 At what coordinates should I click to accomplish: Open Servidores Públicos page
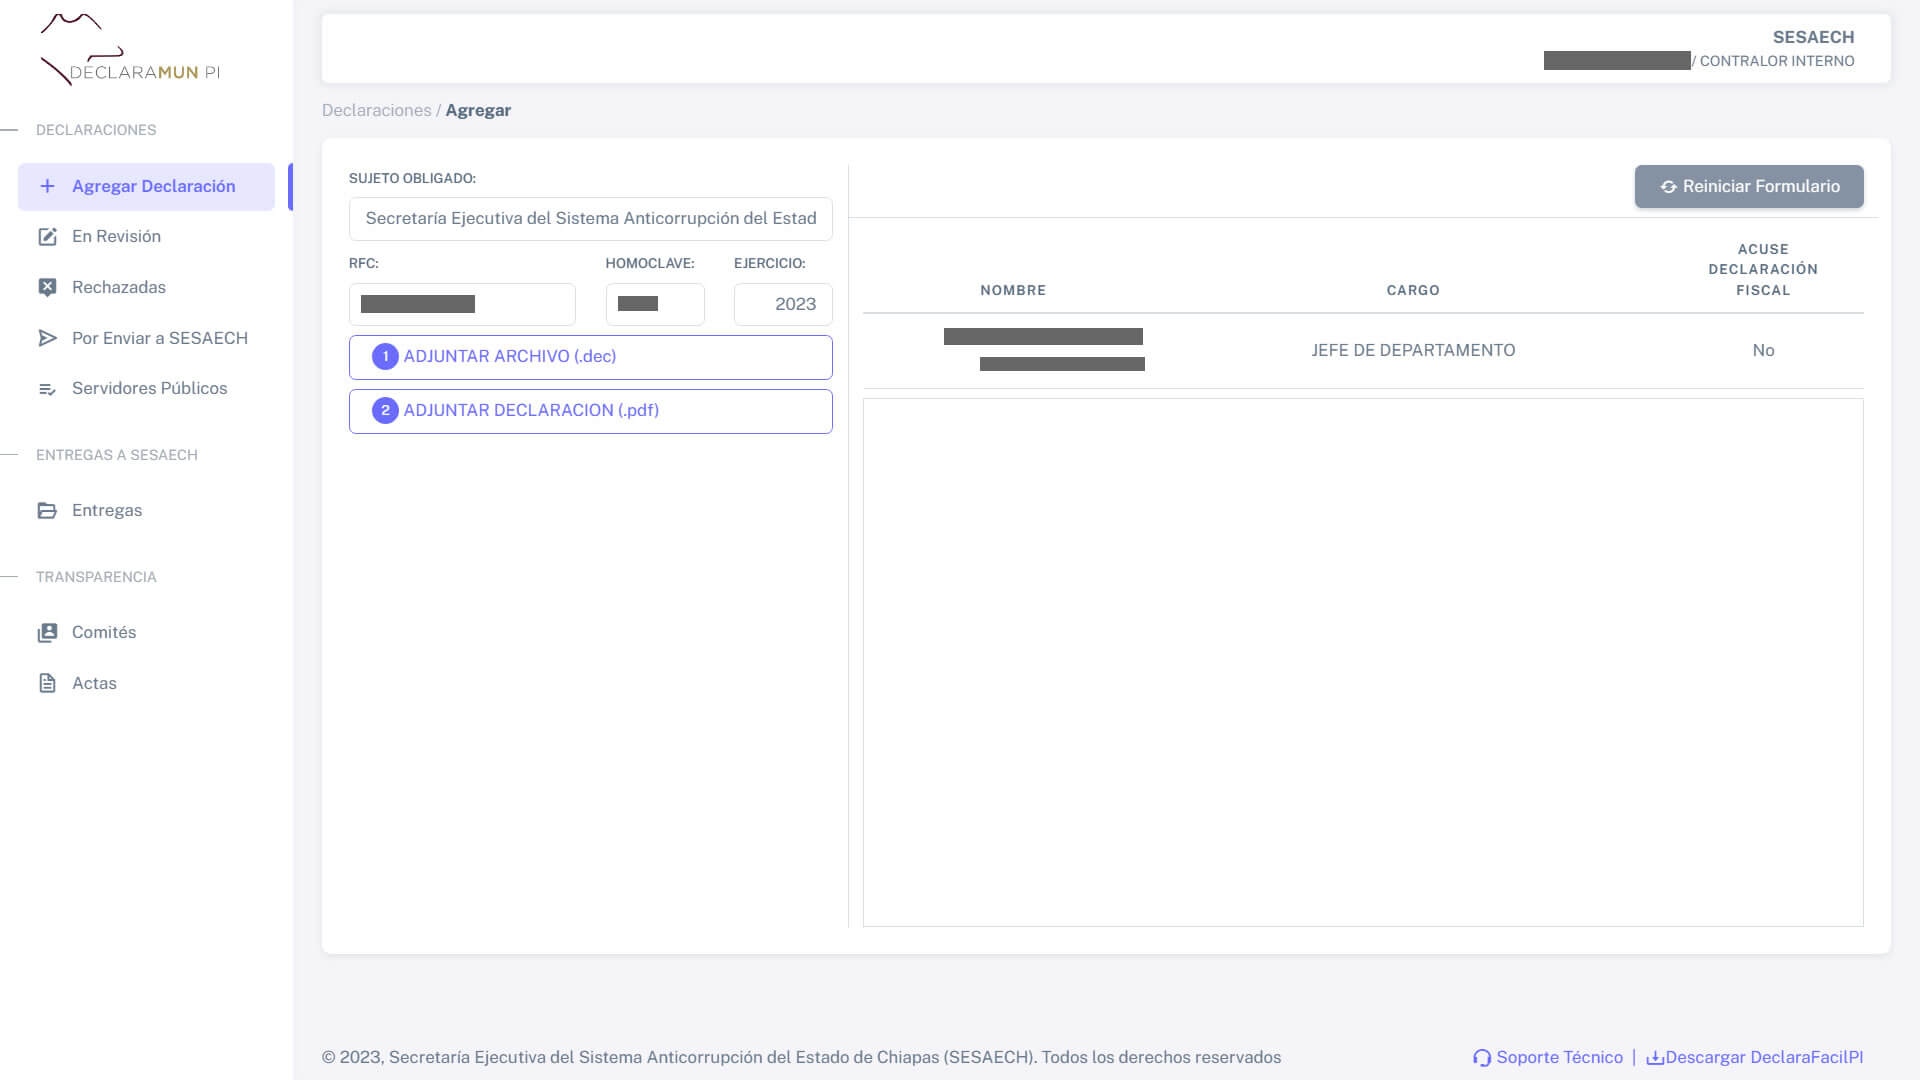146,389
